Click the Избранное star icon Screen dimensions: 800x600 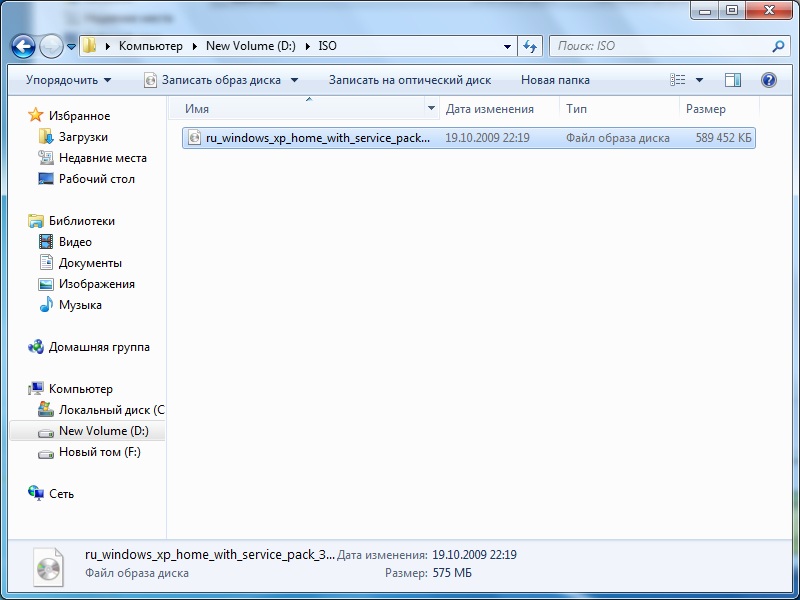36,115
